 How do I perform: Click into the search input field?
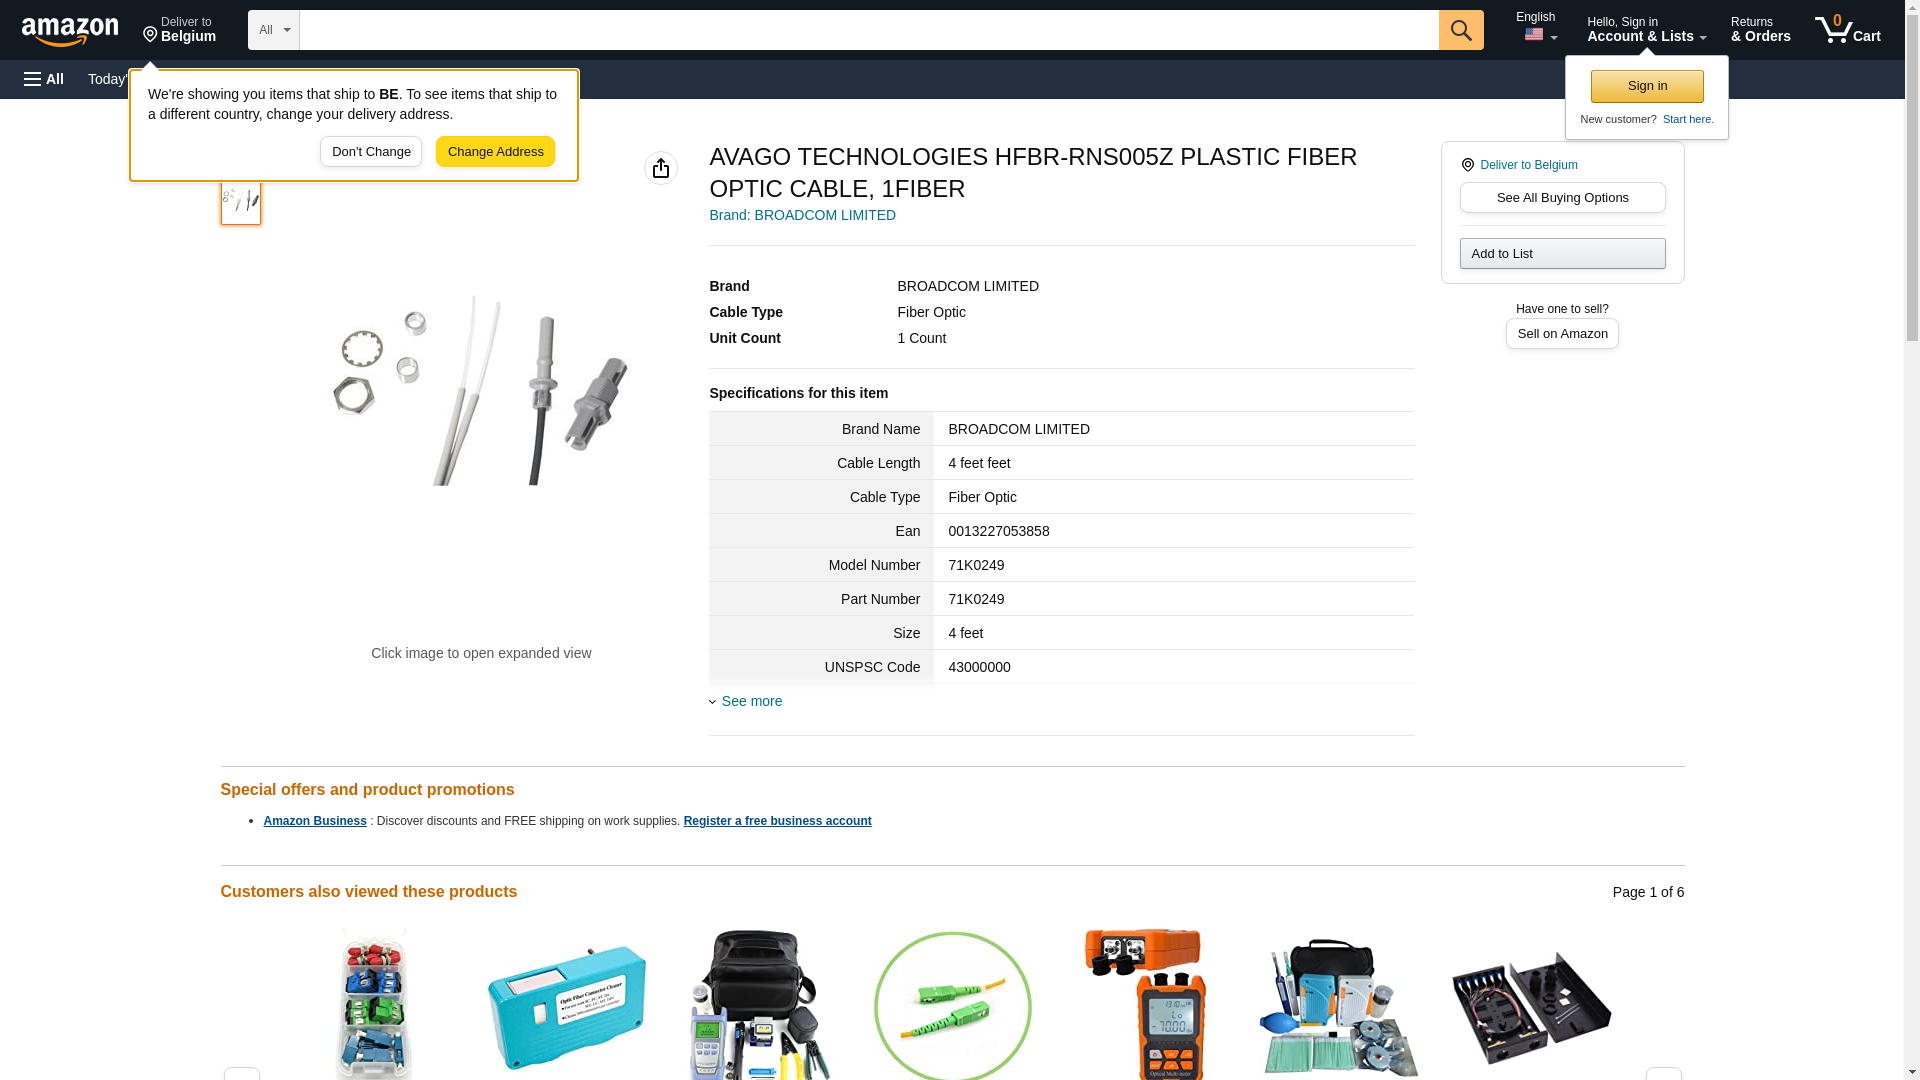point(869,30)
